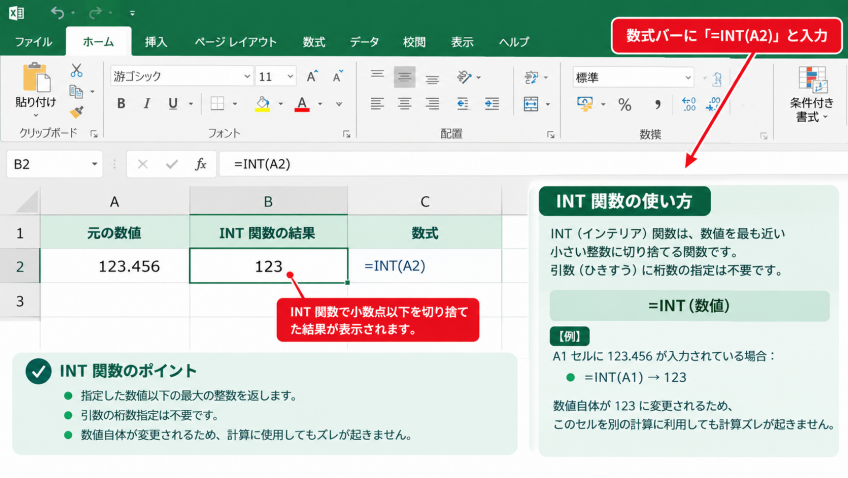Apply comma style number format
848x478 pixels.
658,104
